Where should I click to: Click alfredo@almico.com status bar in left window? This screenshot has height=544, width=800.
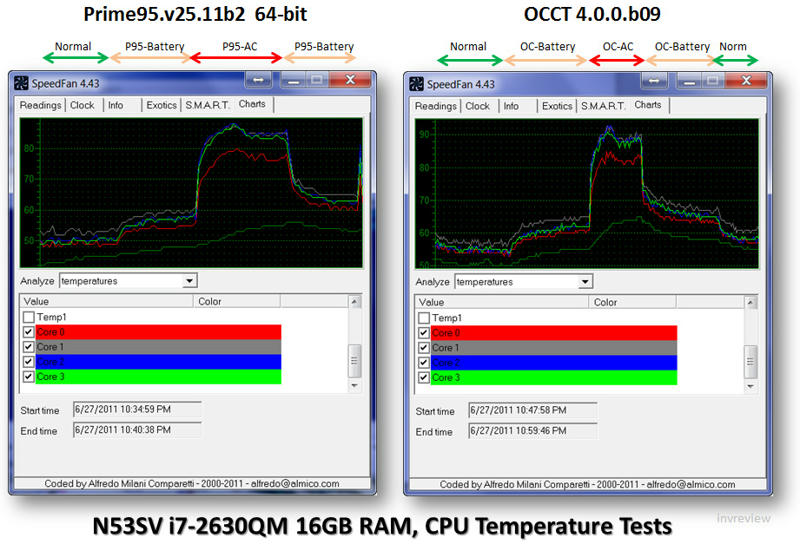pyautogui.click(x=192, y=483)
